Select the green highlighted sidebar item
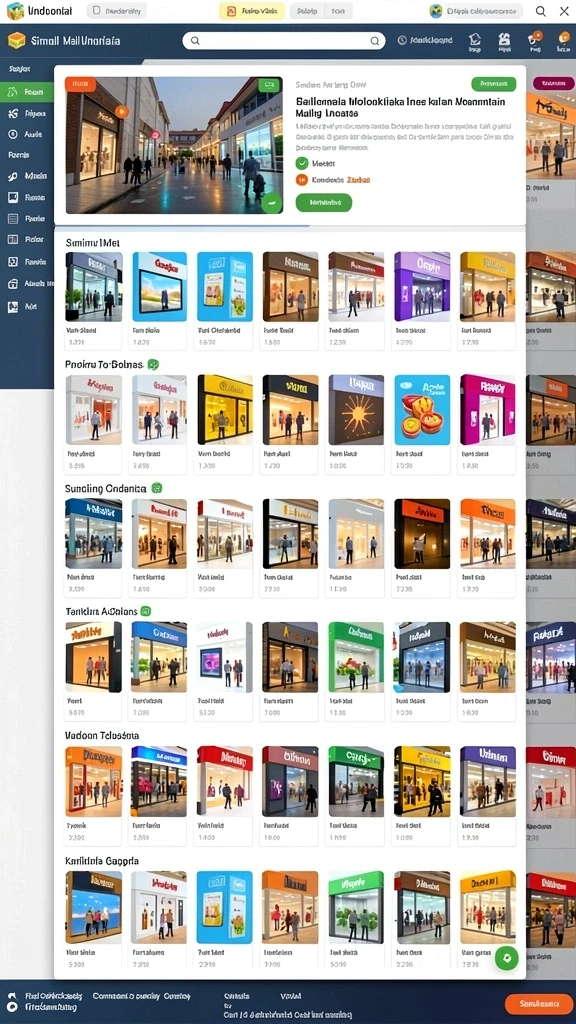 [27, 92]
